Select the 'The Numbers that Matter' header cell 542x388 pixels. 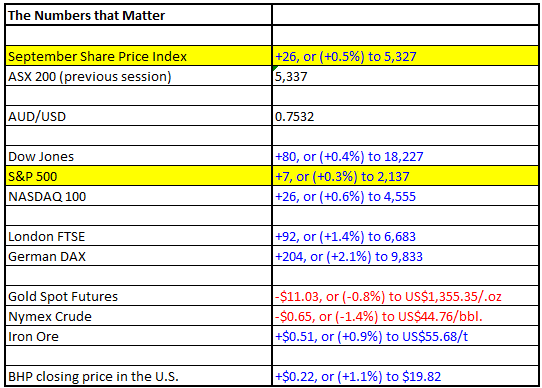click(x=139, y=15)
